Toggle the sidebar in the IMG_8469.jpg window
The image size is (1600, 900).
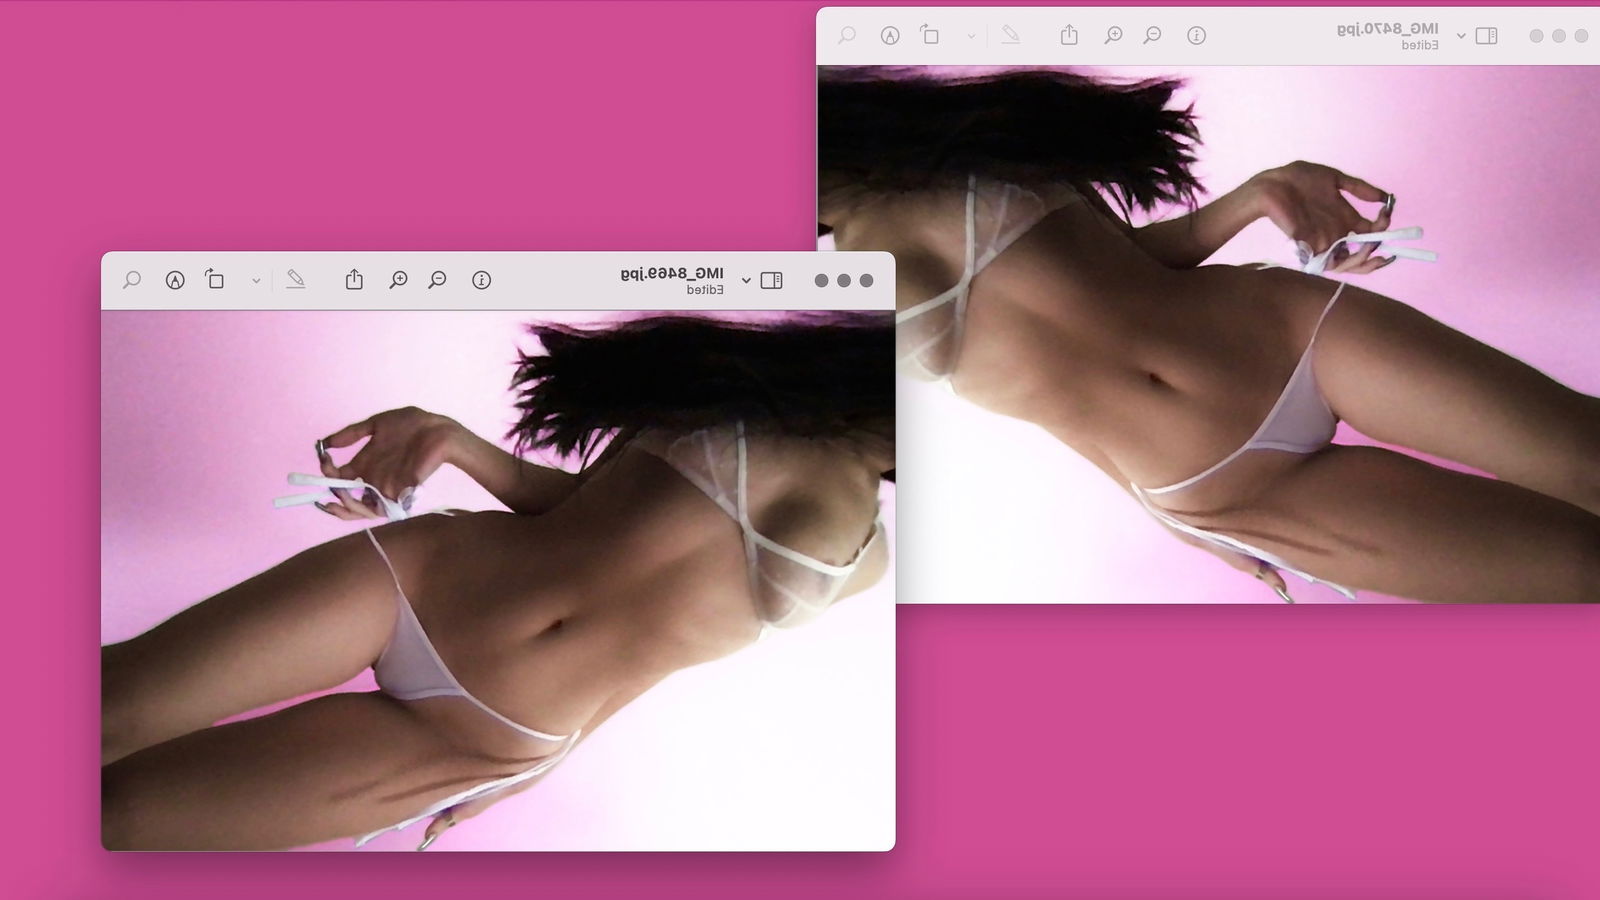771,280
